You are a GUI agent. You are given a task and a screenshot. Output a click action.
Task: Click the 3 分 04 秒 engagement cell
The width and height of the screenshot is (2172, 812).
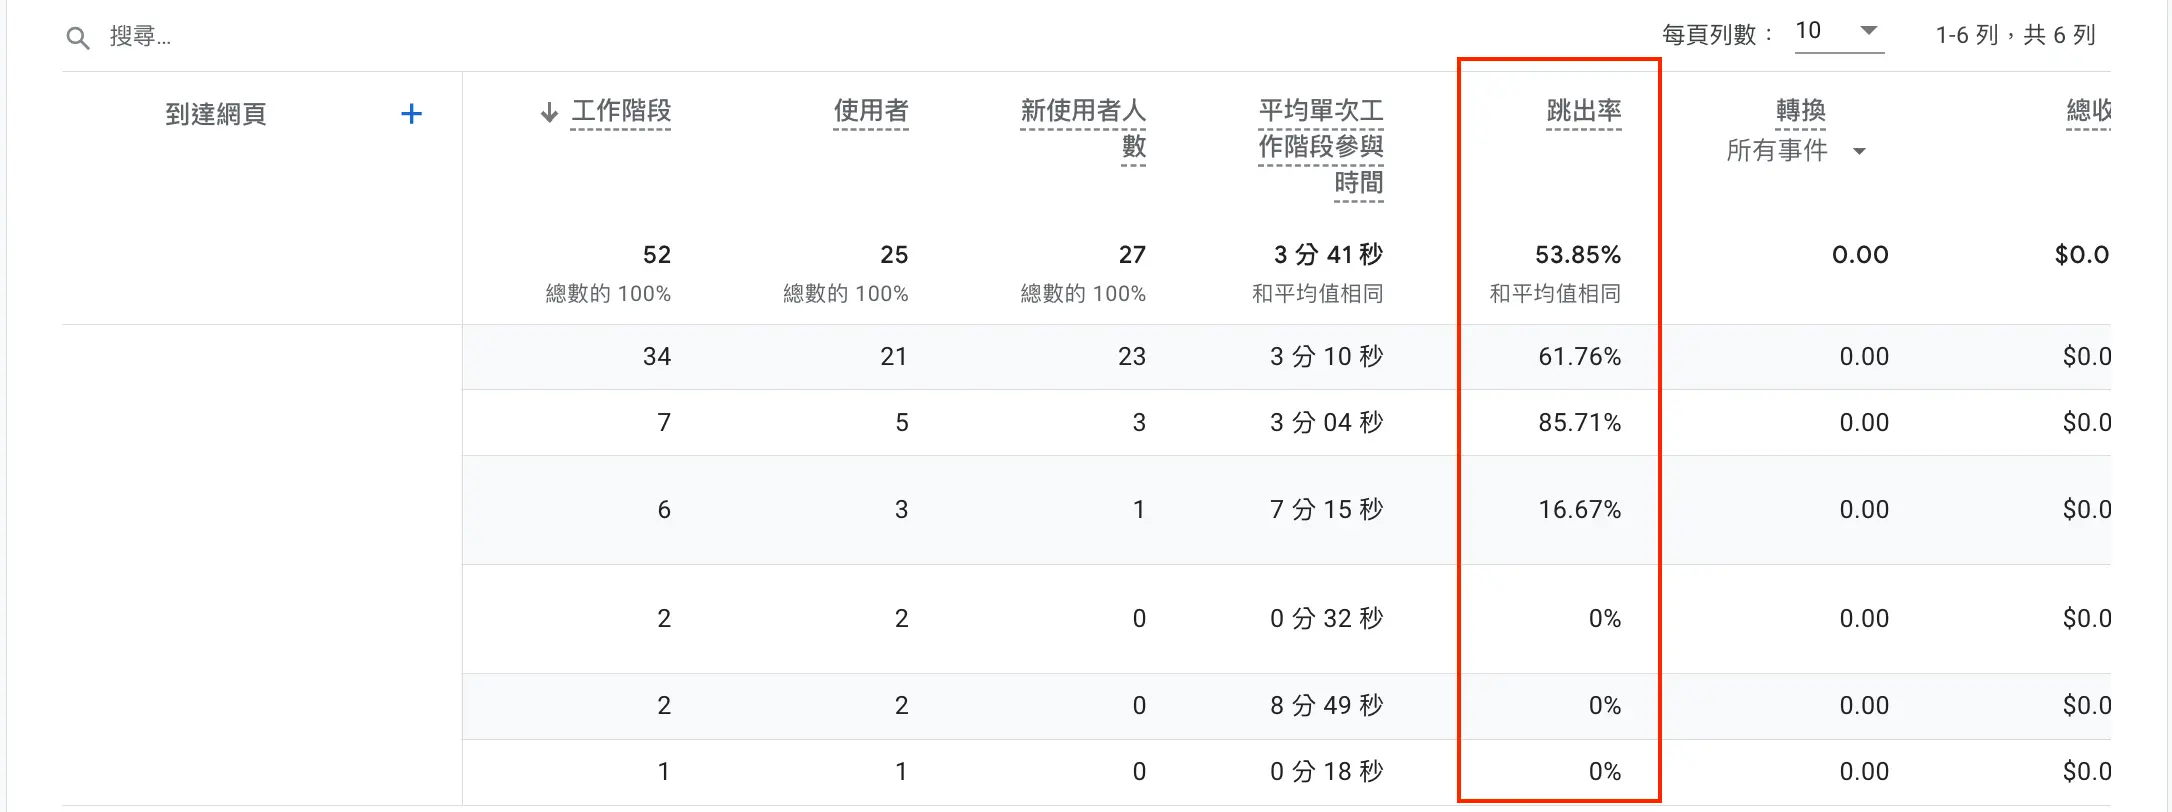coord(1327,423)
